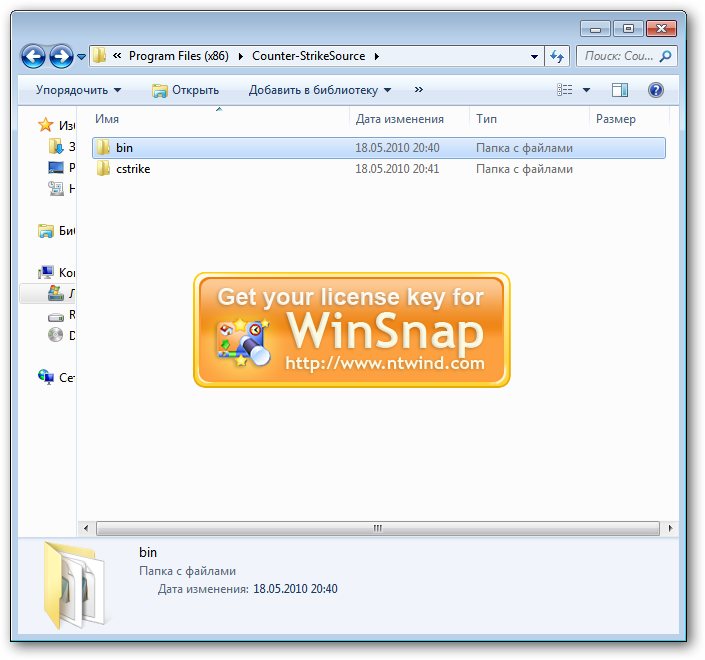
Task: Open address bar history dropdown
Action: (534, 56)
